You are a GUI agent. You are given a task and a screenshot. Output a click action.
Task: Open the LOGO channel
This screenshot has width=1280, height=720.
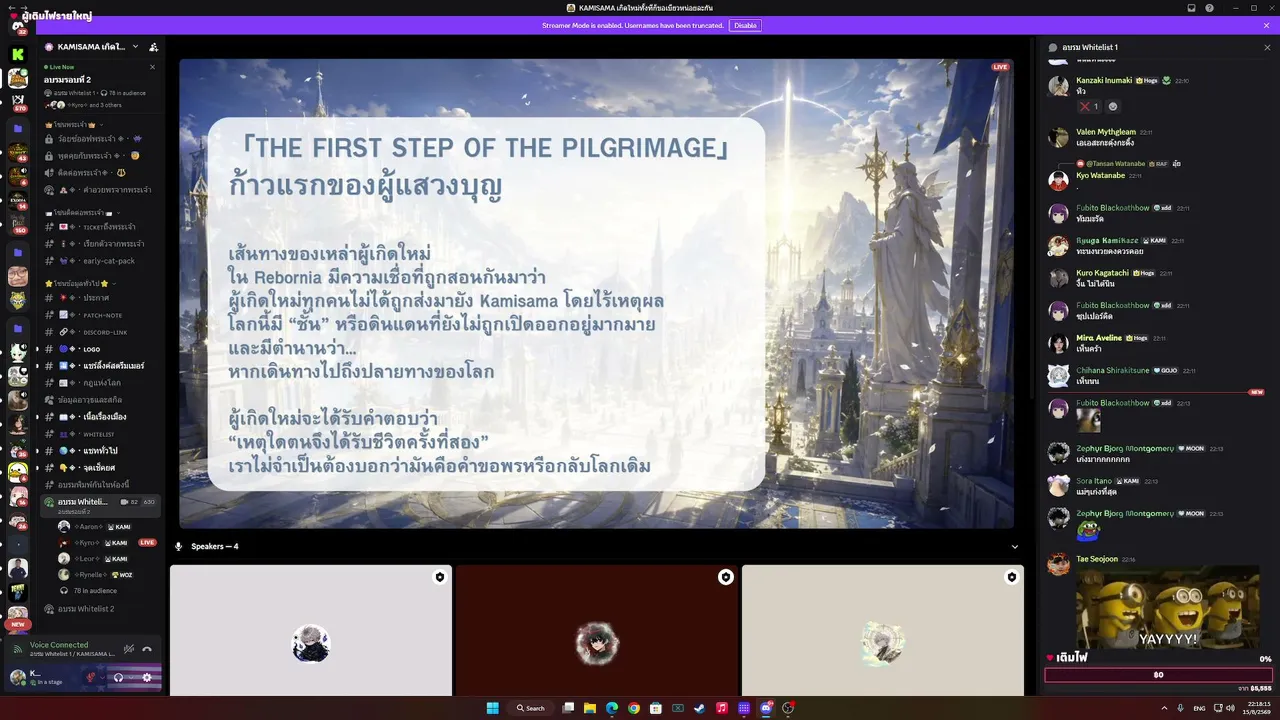pos(100,349)
